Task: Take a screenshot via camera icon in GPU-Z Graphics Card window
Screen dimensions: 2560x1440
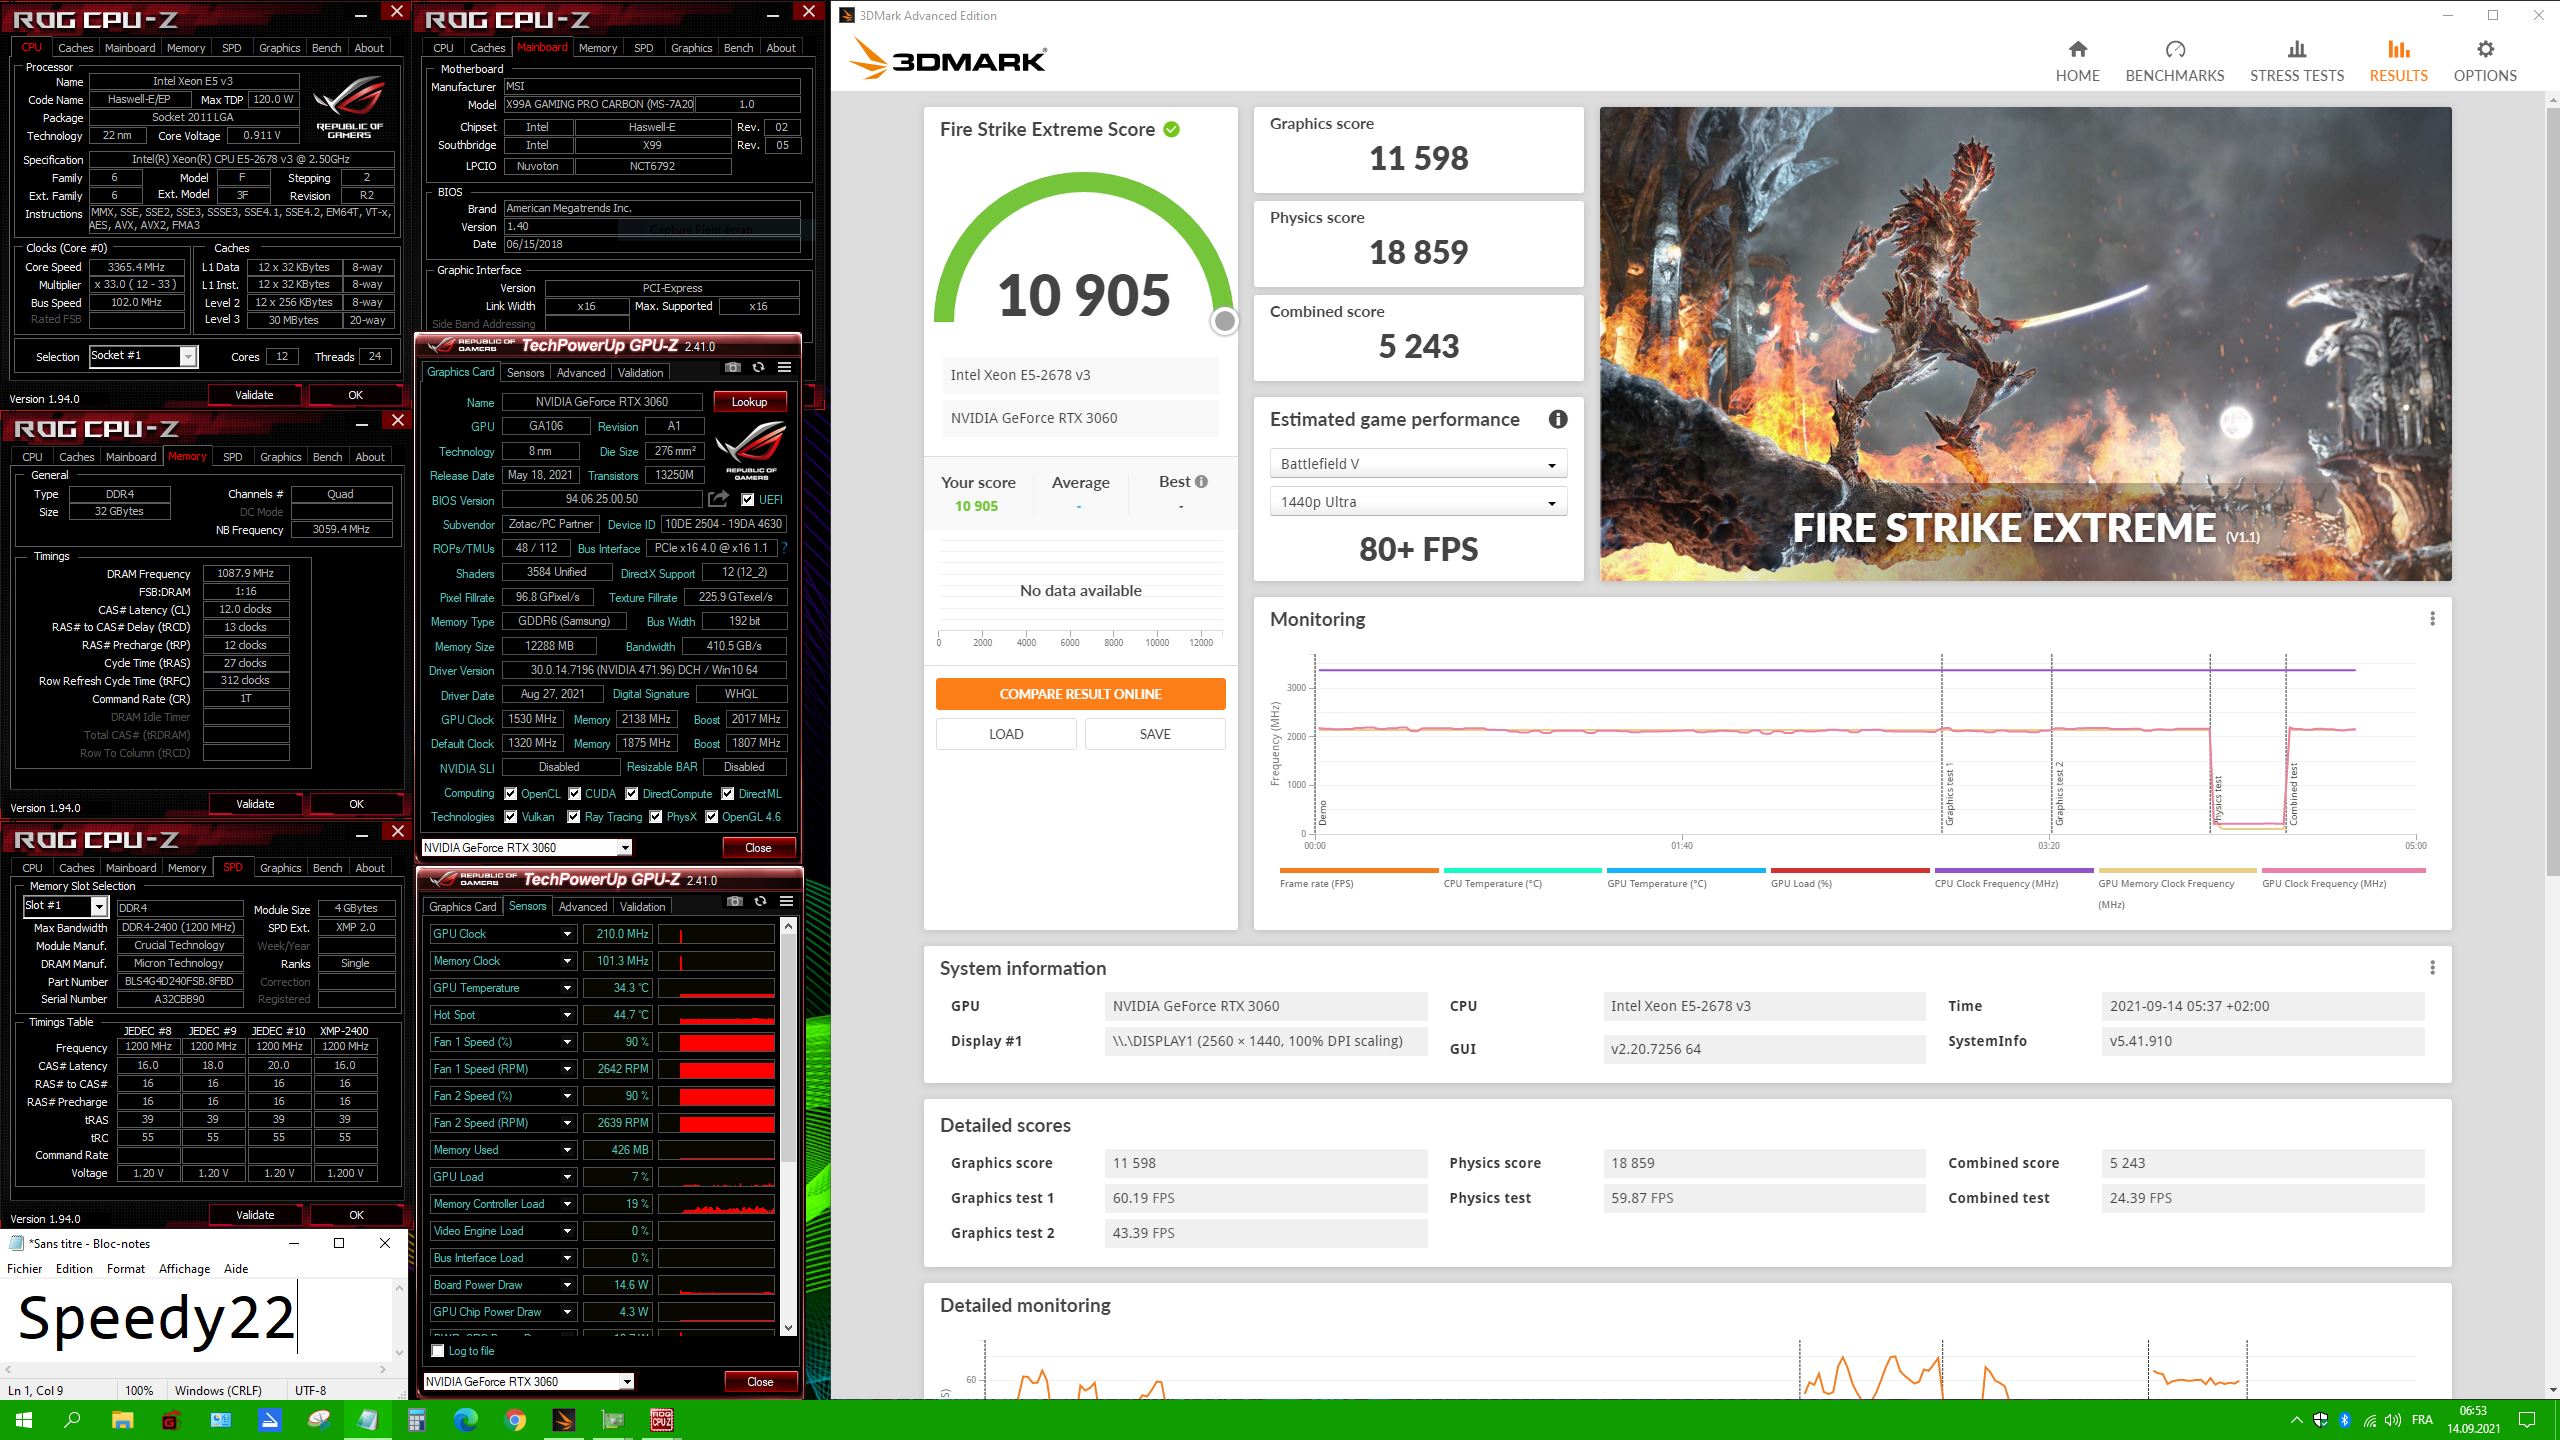Action: pyautogui.click(x=733, y=367)
